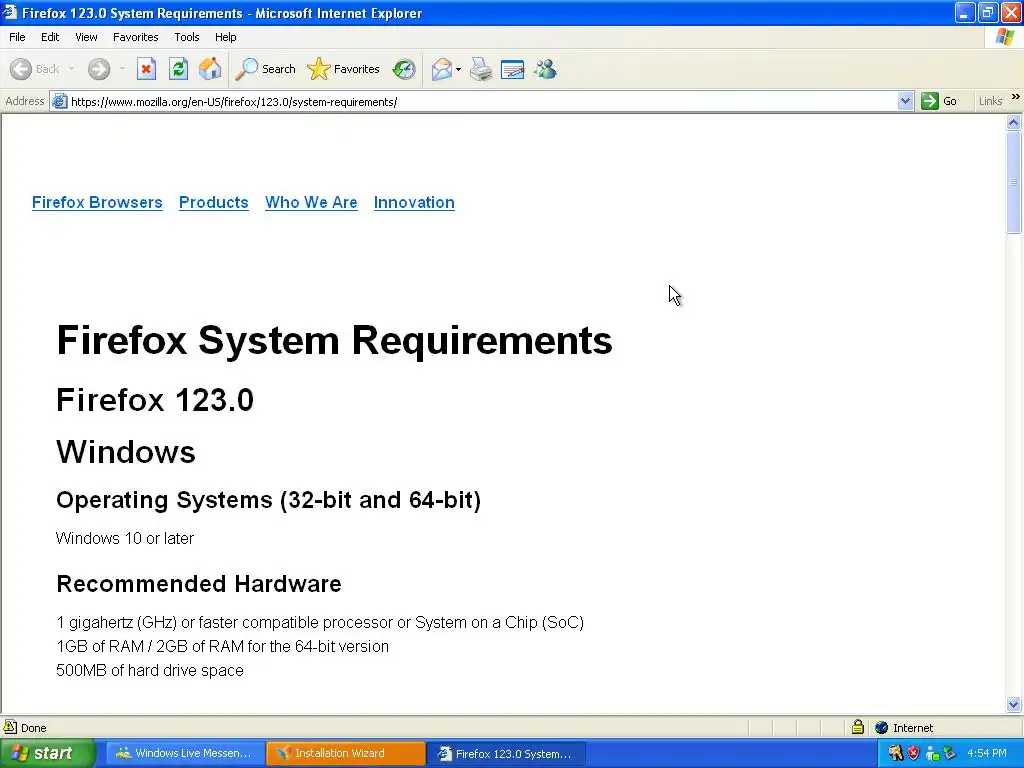Switch to Windows Live Messenger taskbar button
This screenshot has width=1024, height=768.
184,754
